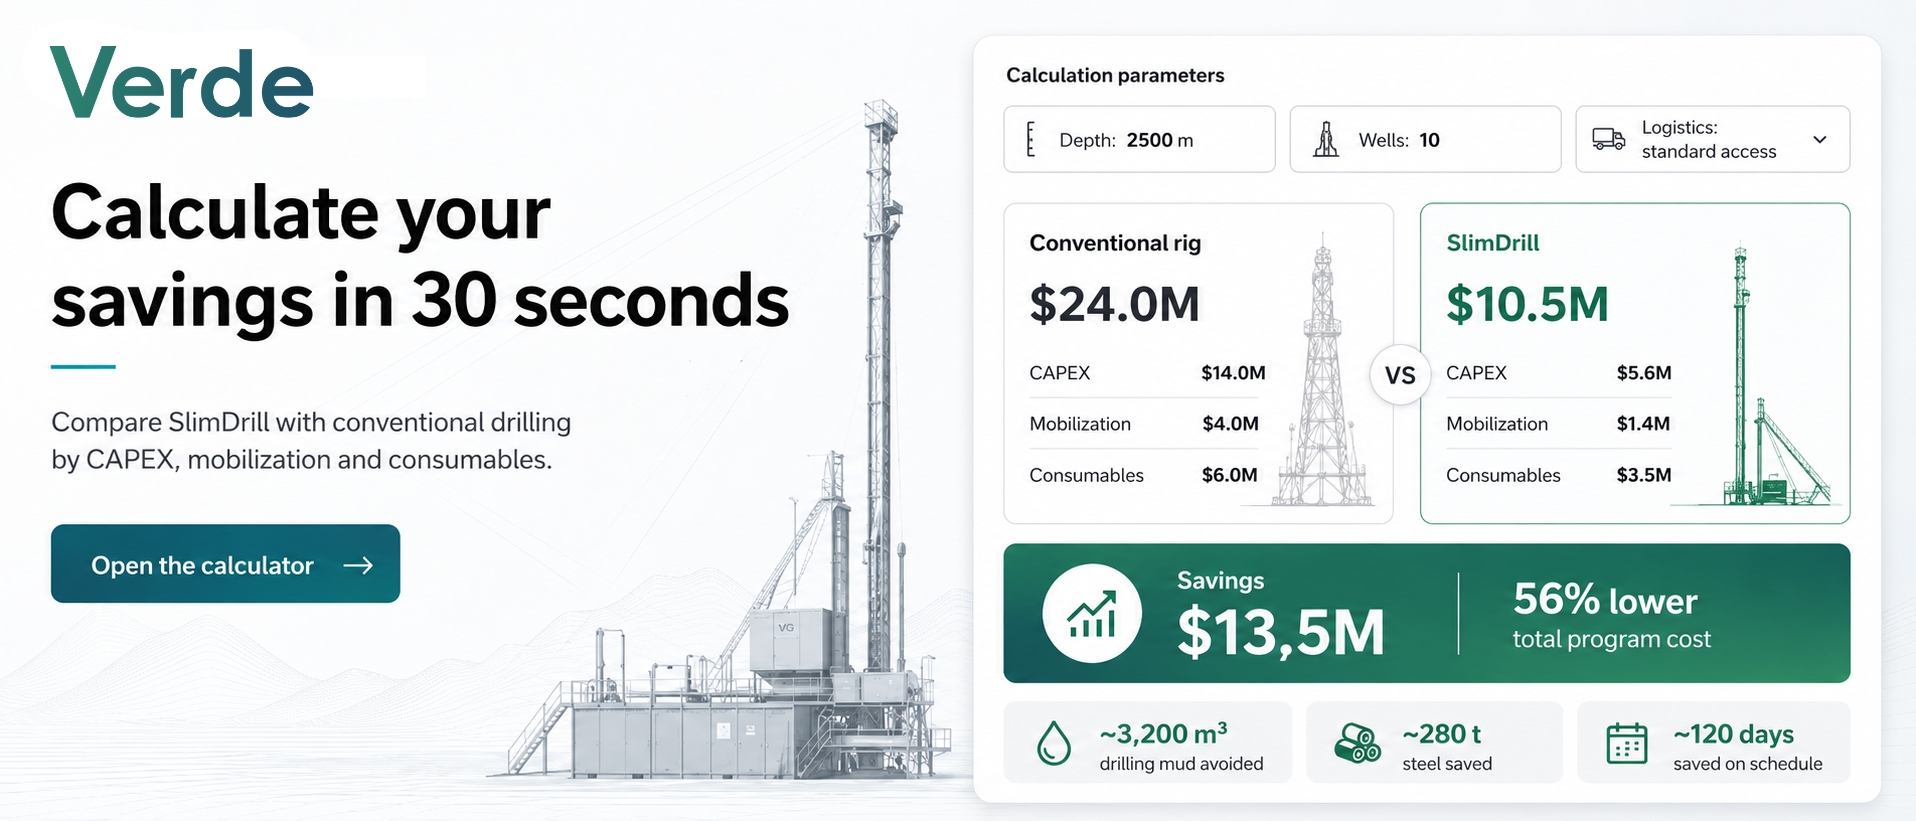Click the Conventional Consumables label
The image size is (1916, 821).
tap(1086, 475)
